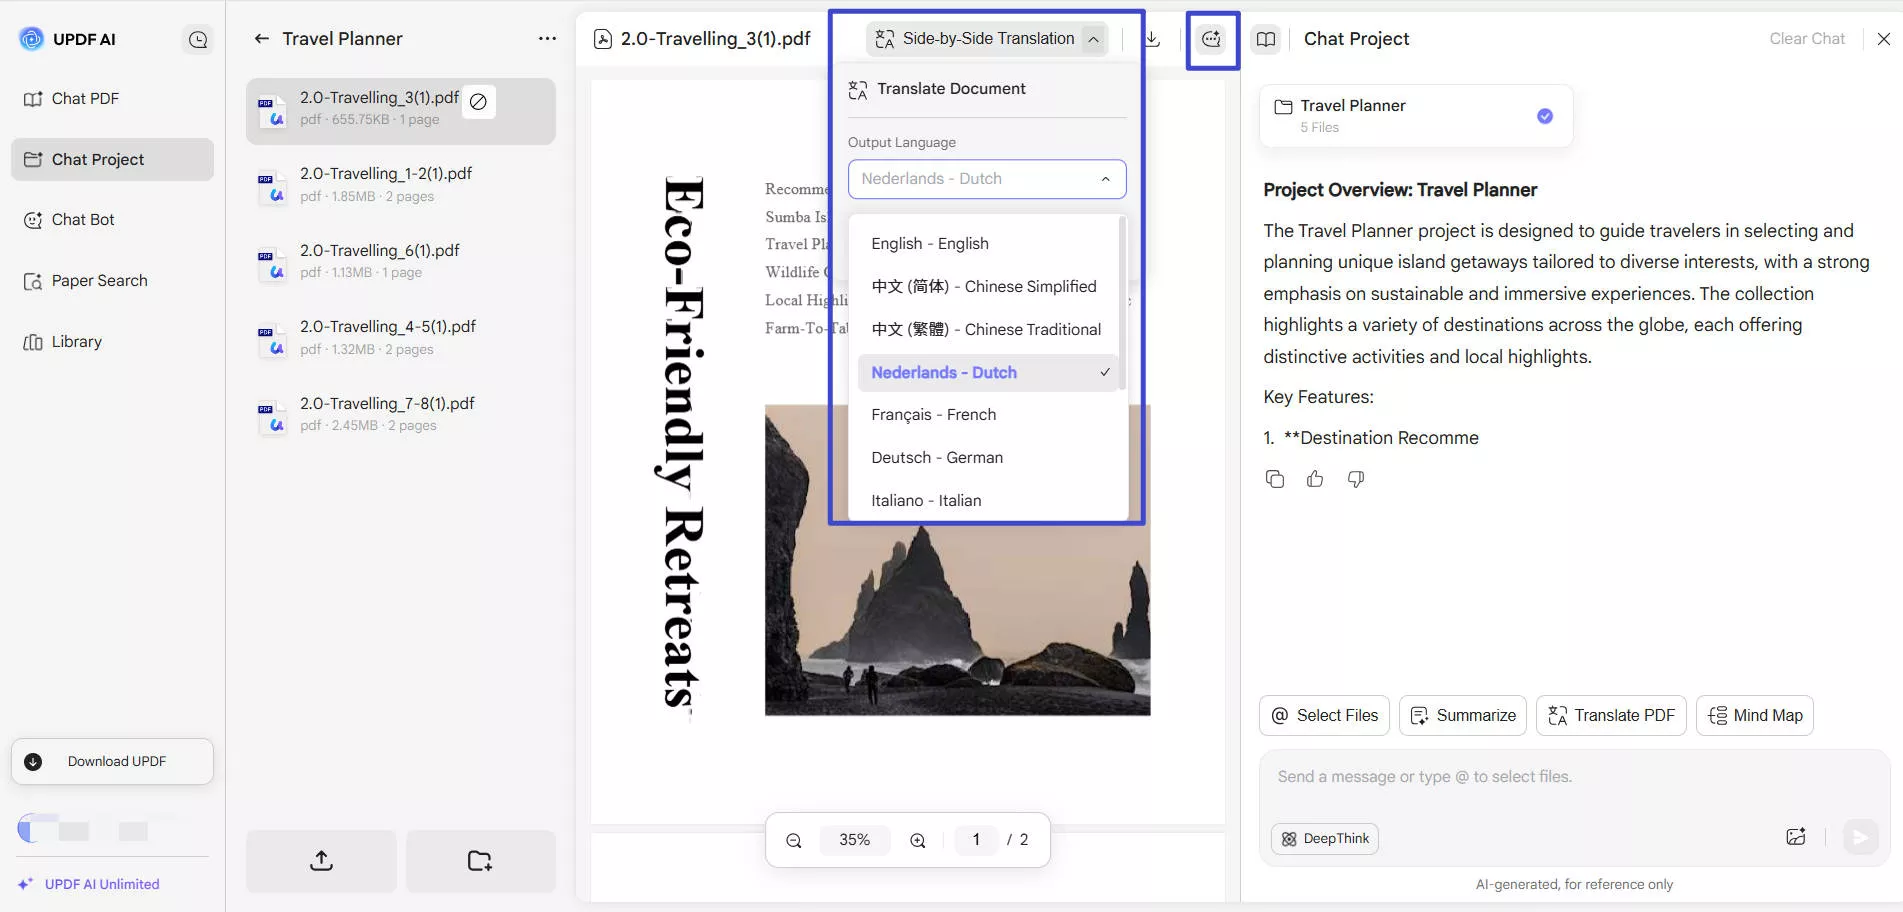Open Travel Planner more options menu
Image resolution: width=1903 pixels, height=912 pixels.
[547, 39]
